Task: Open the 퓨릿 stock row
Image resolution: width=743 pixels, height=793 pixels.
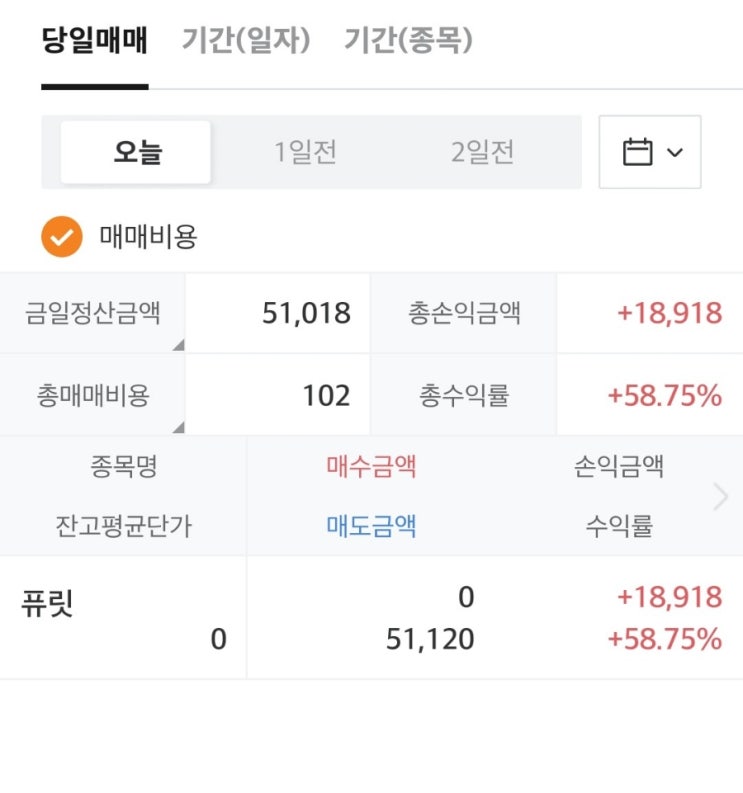Action: point(371,618)
